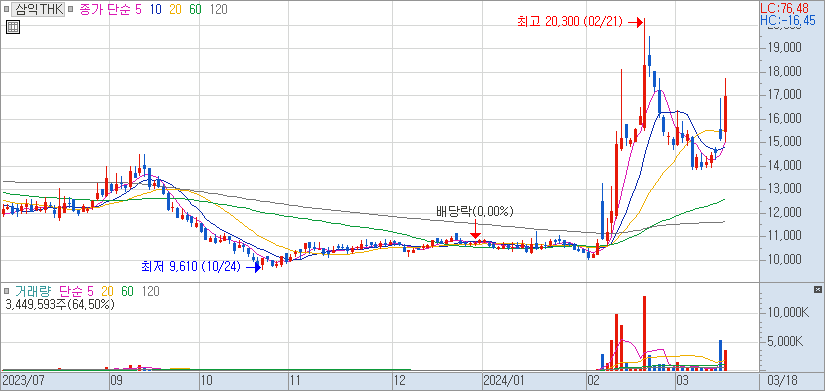825x391 pixels.
Task: Open the grid table icon below 삼익THK
Action: click(13, 28)
